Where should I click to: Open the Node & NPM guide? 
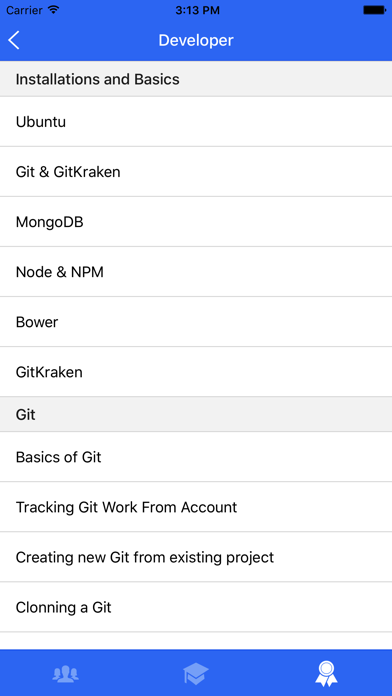coord(196,272)
